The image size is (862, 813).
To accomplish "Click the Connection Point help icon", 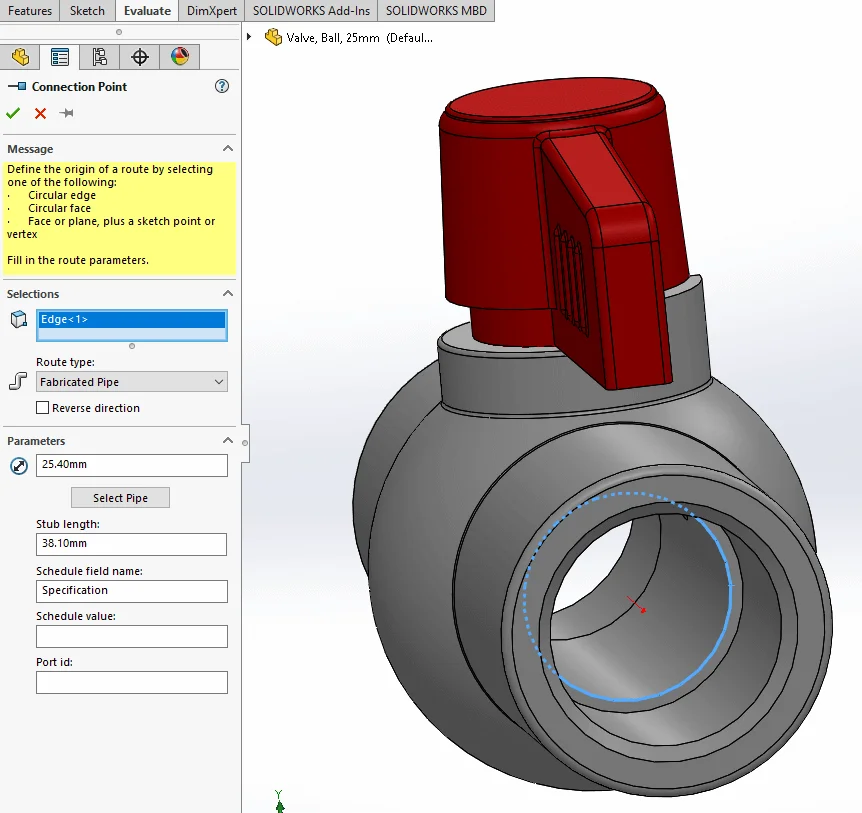I will click(x=222, y=87).
